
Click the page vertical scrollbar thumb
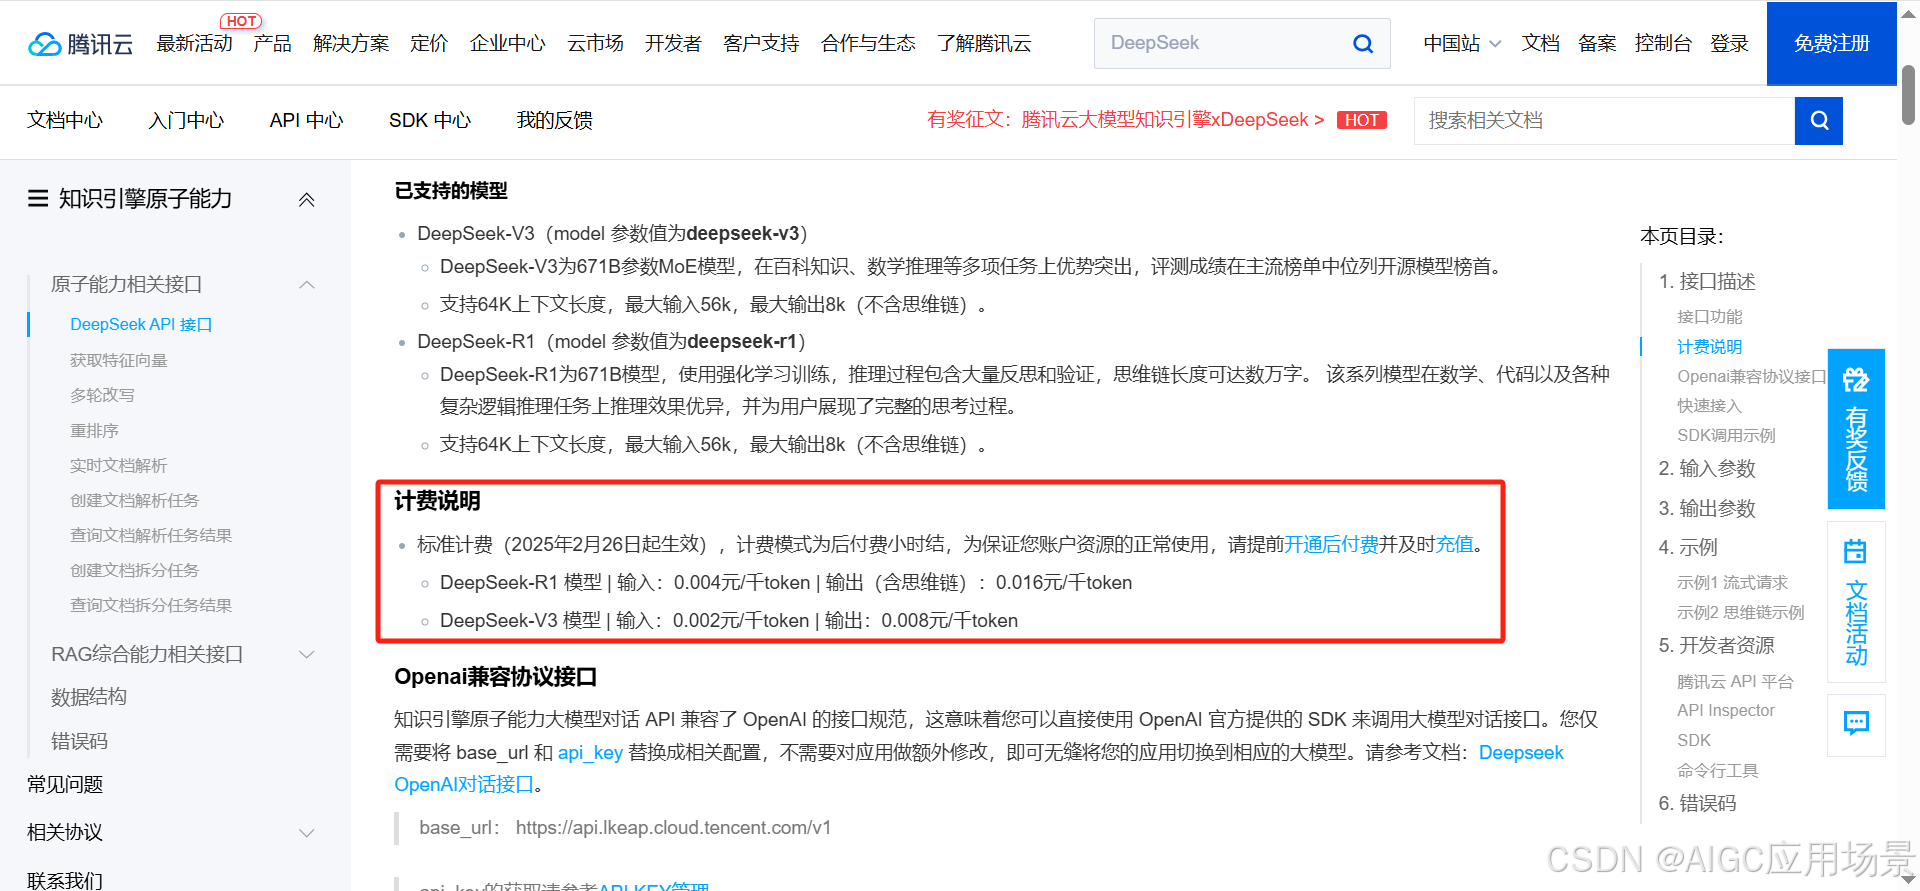1909,95
